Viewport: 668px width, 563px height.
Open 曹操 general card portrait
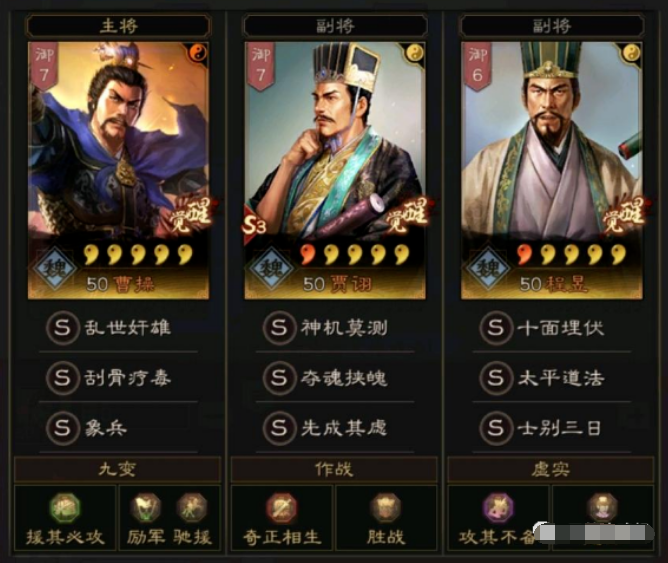tap(118, 170)
